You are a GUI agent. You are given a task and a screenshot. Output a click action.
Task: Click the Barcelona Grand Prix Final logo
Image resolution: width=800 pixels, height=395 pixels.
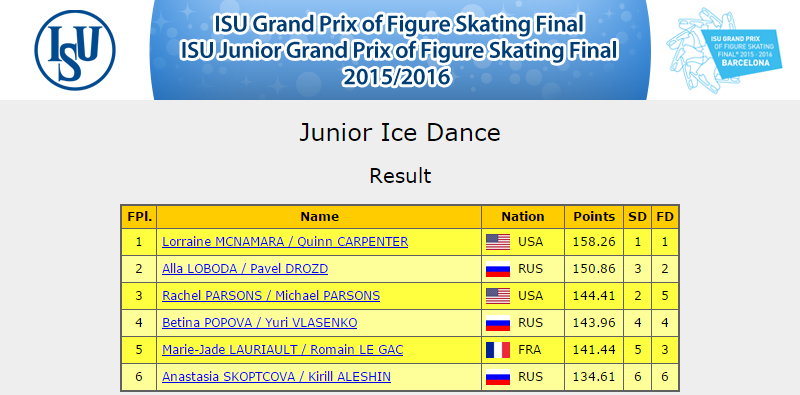[724, 50]
